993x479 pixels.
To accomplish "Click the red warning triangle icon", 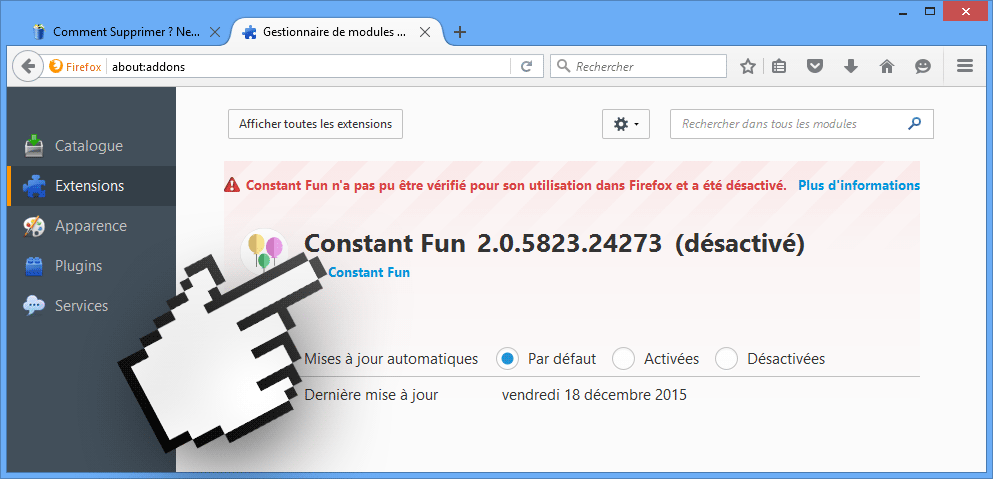I will tap(232, 185).
